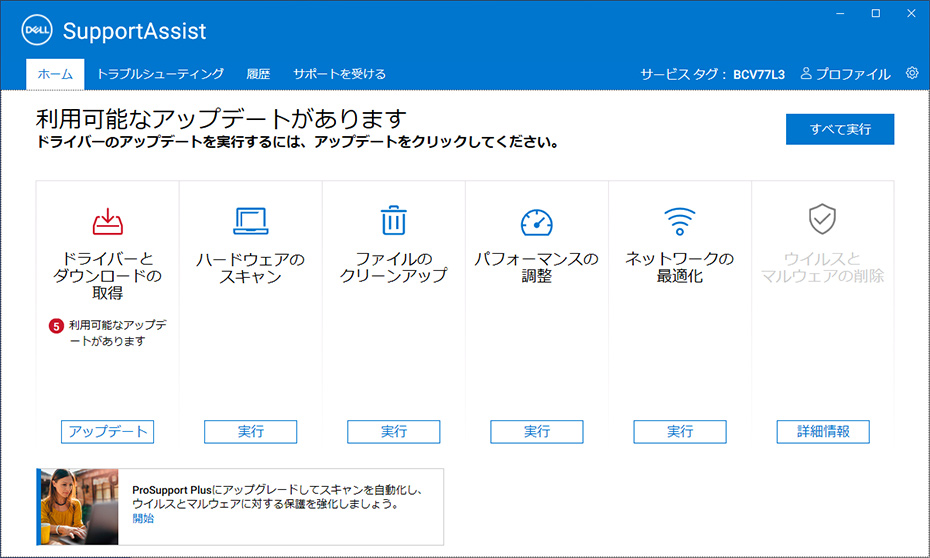Click the virus removal shield icon
Screen dimensions: 930x558
click(822, 218)
